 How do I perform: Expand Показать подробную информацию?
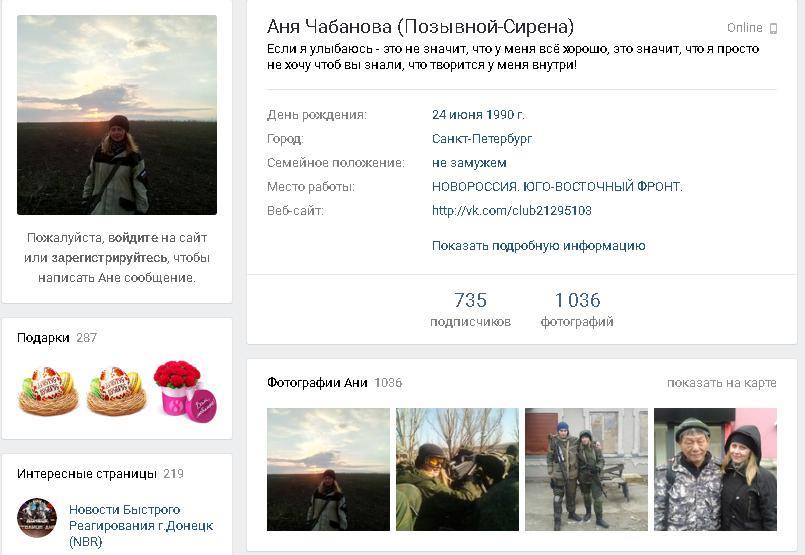point(539,246)
